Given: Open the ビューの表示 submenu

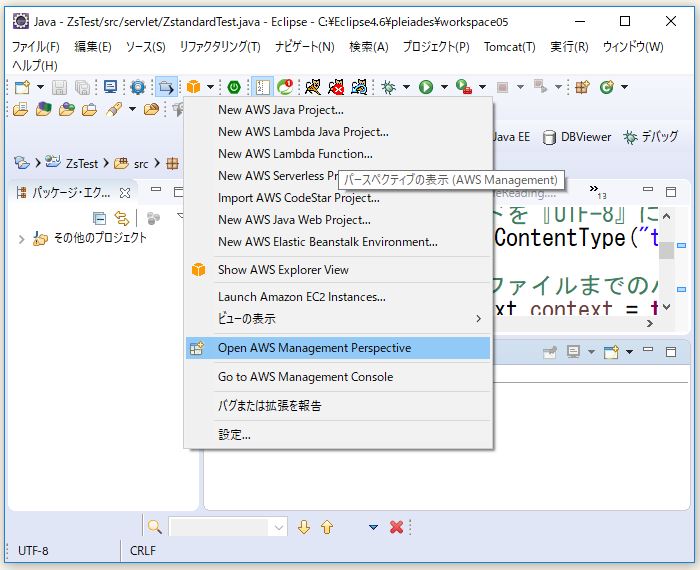Looking at the screenshot, I should click(338, 319).
